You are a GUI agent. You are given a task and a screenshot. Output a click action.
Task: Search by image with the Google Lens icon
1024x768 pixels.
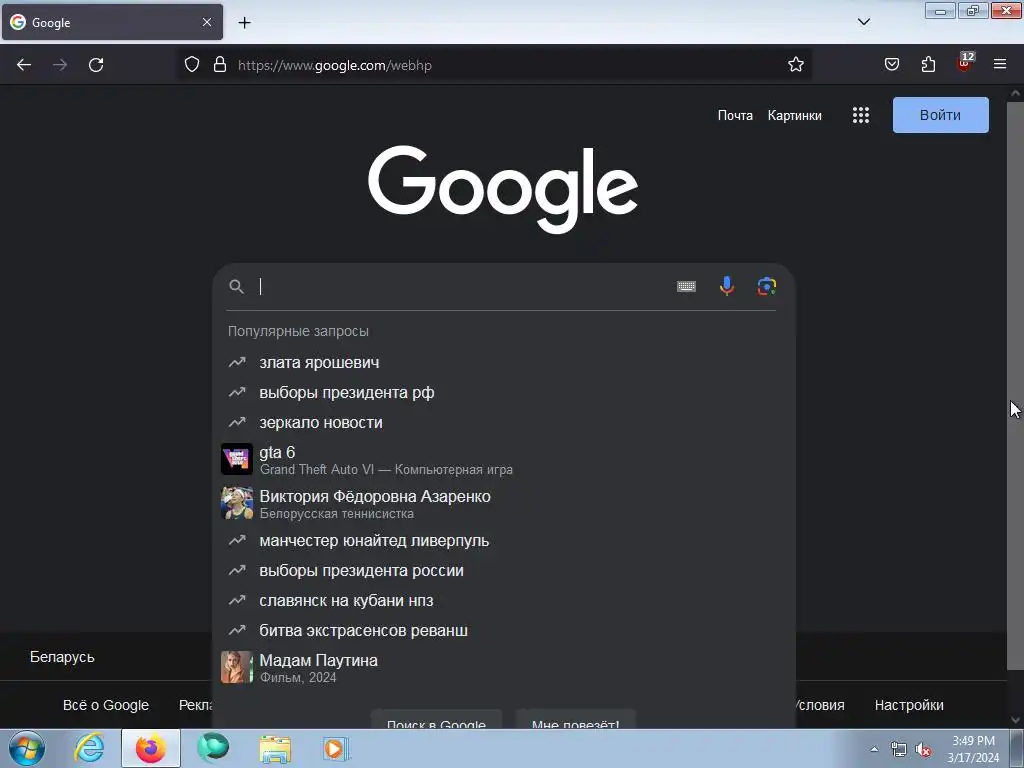click(x=767, y=286)
